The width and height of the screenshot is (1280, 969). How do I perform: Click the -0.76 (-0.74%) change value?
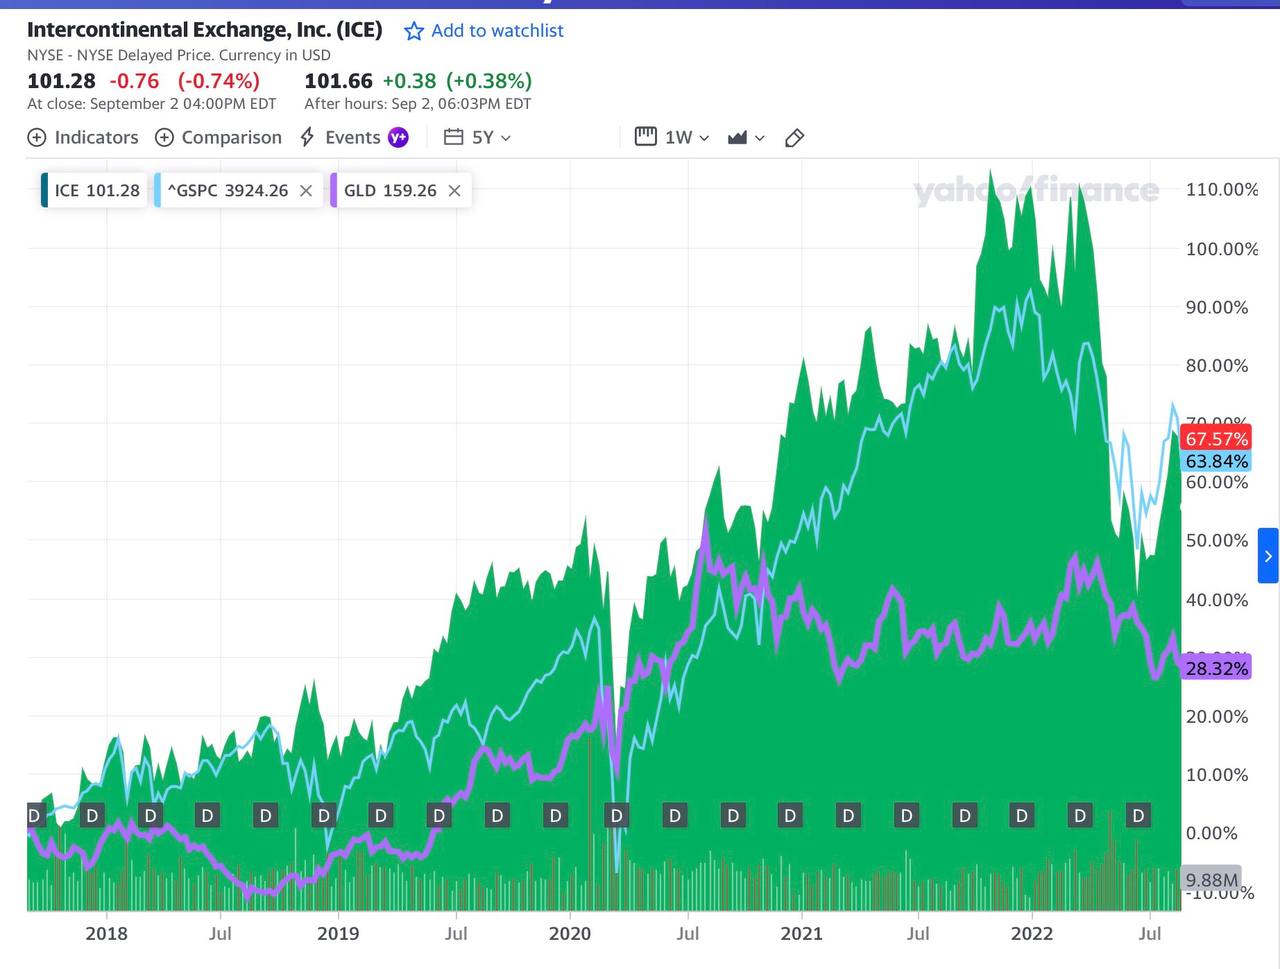coord(185,81)
